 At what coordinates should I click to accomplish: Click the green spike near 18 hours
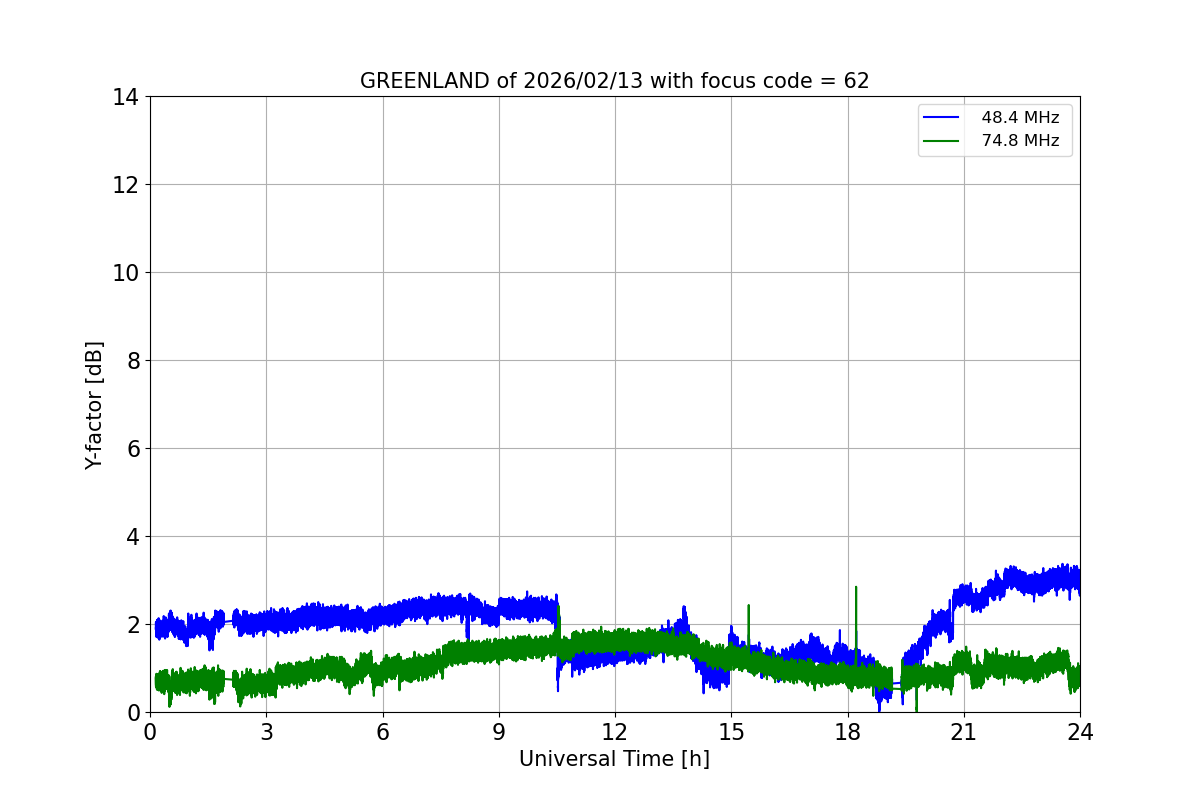point(856,620)
